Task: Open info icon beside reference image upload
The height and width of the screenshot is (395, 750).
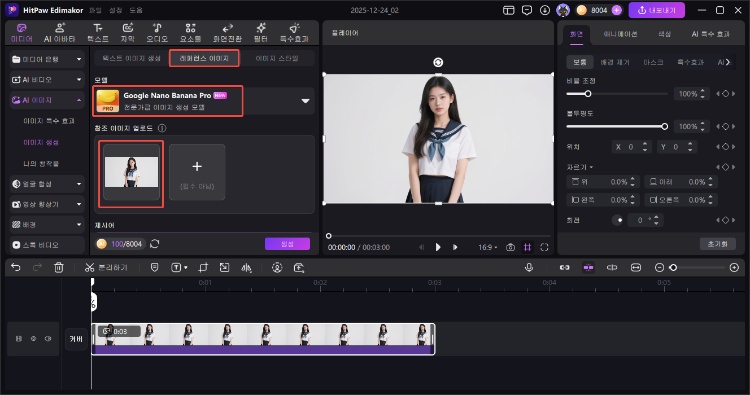Action: click(162, 128)
